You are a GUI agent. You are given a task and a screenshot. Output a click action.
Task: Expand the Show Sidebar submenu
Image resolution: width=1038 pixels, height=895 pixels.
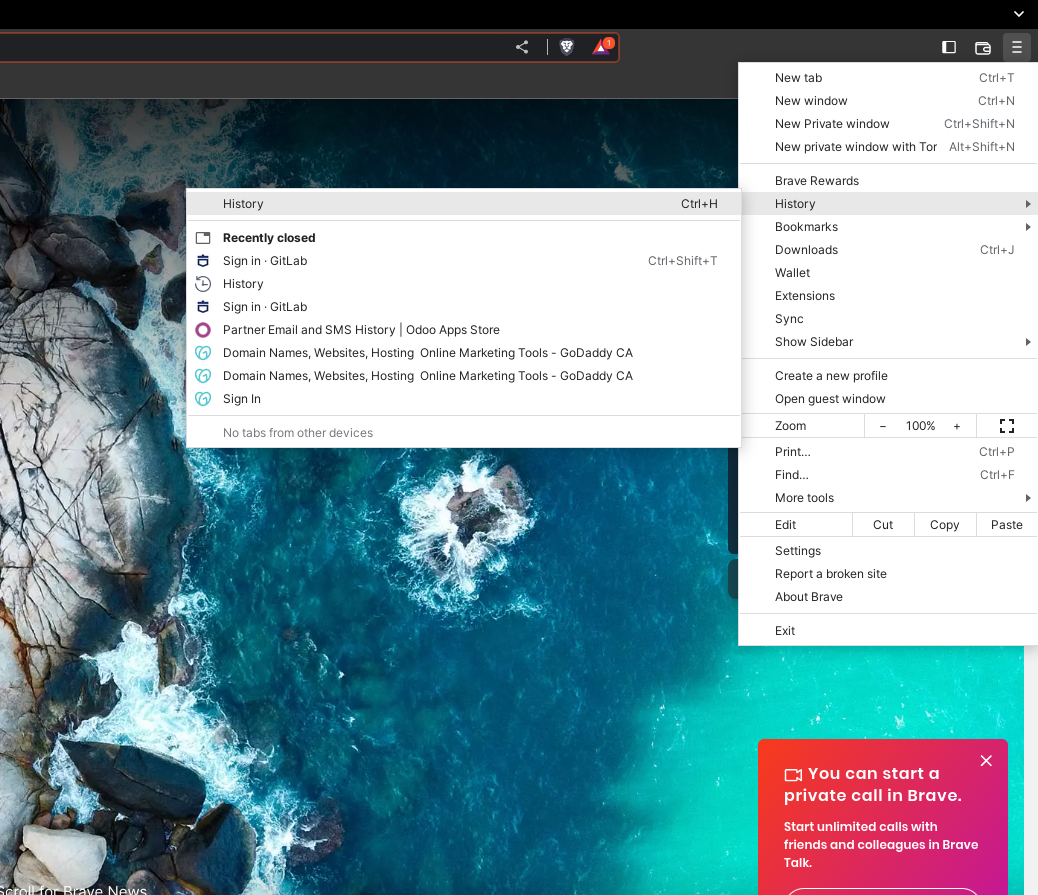click(x=888, y=342)
